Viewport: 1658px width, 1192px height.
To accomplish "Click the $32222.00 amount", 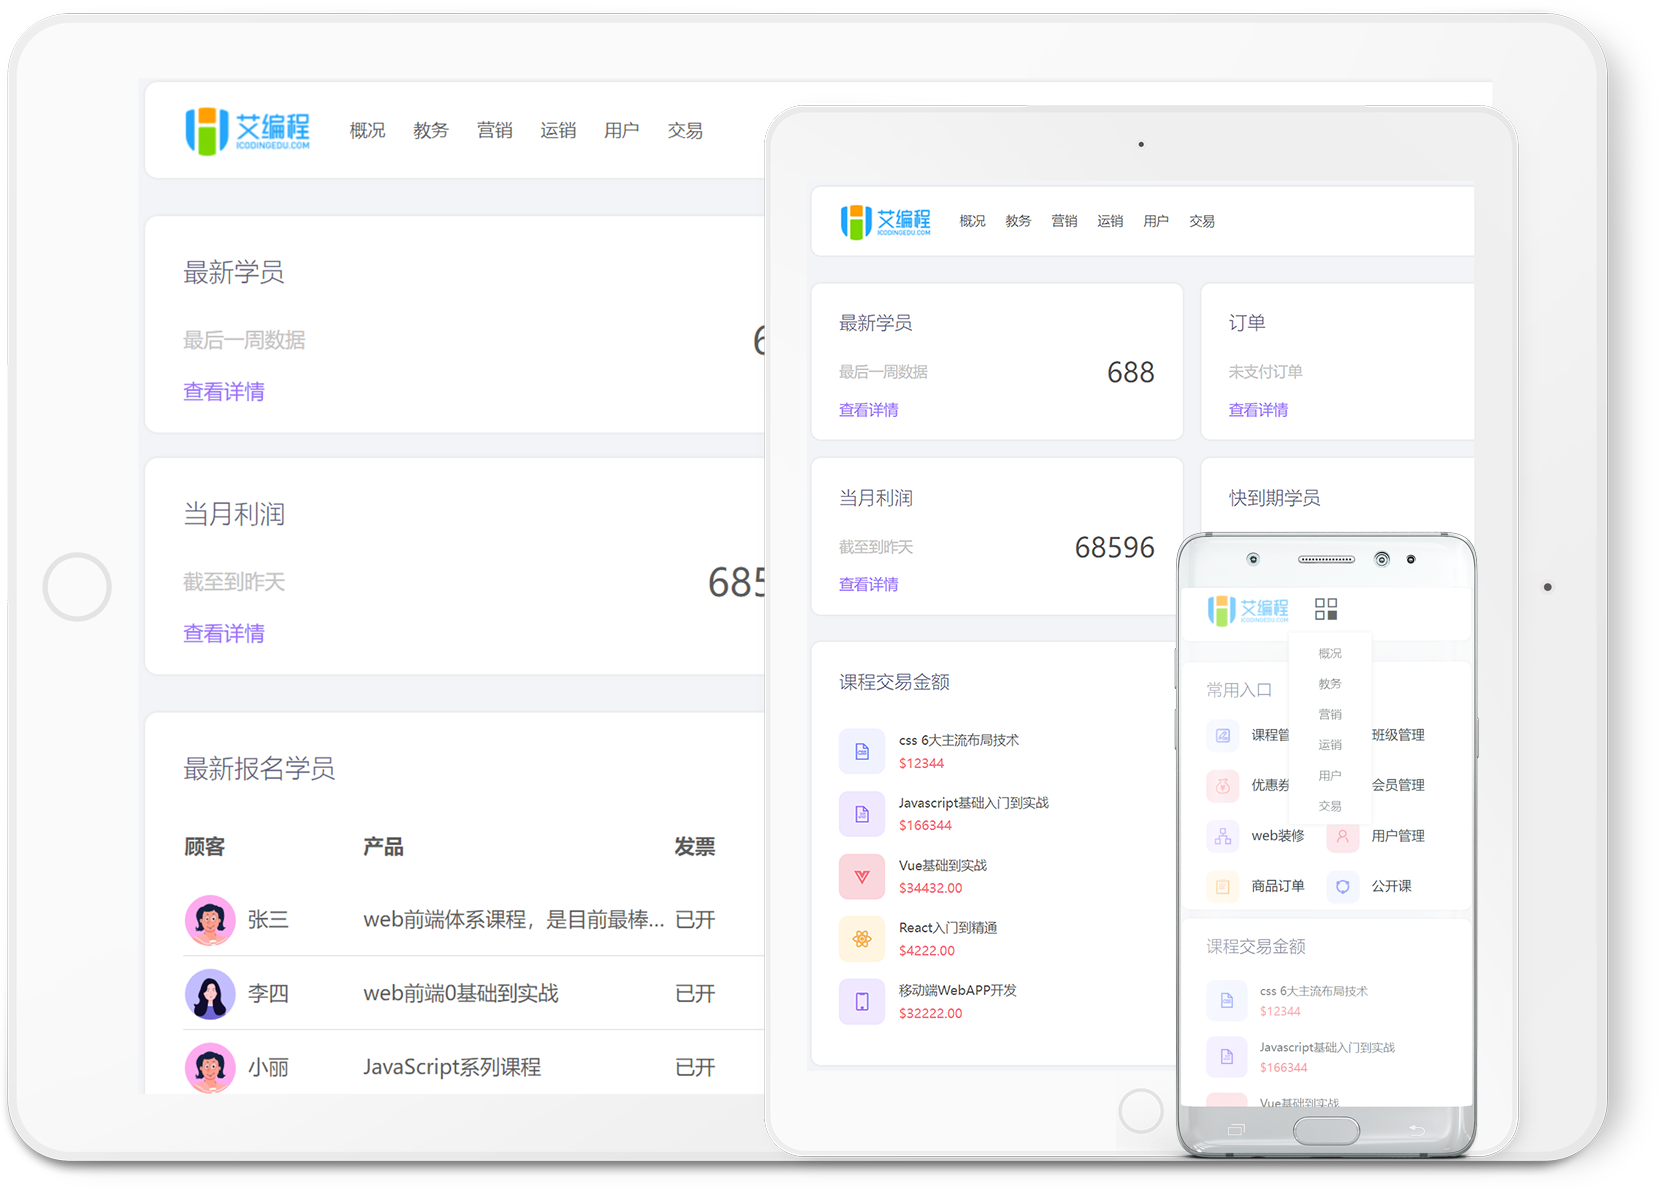I will click(930, 1013).
